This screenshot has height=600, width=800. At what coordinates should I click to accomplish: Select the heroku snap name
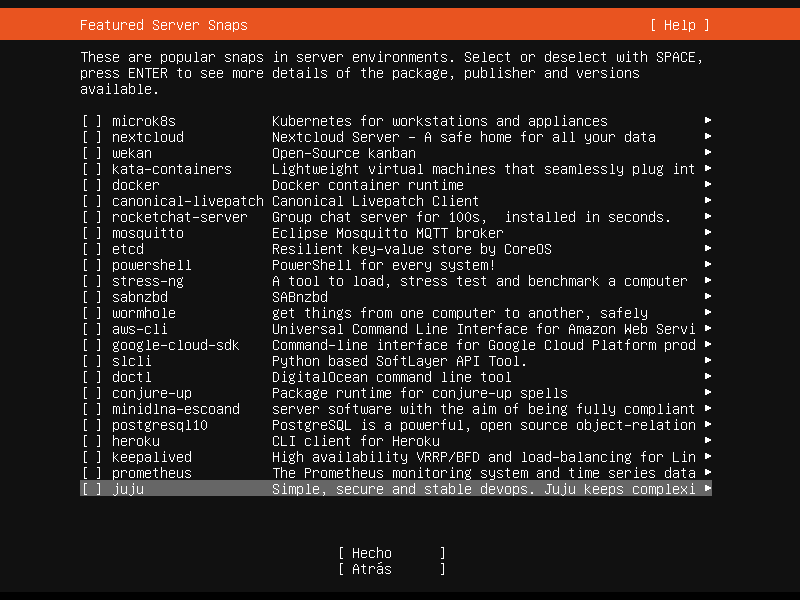point(136,441)
